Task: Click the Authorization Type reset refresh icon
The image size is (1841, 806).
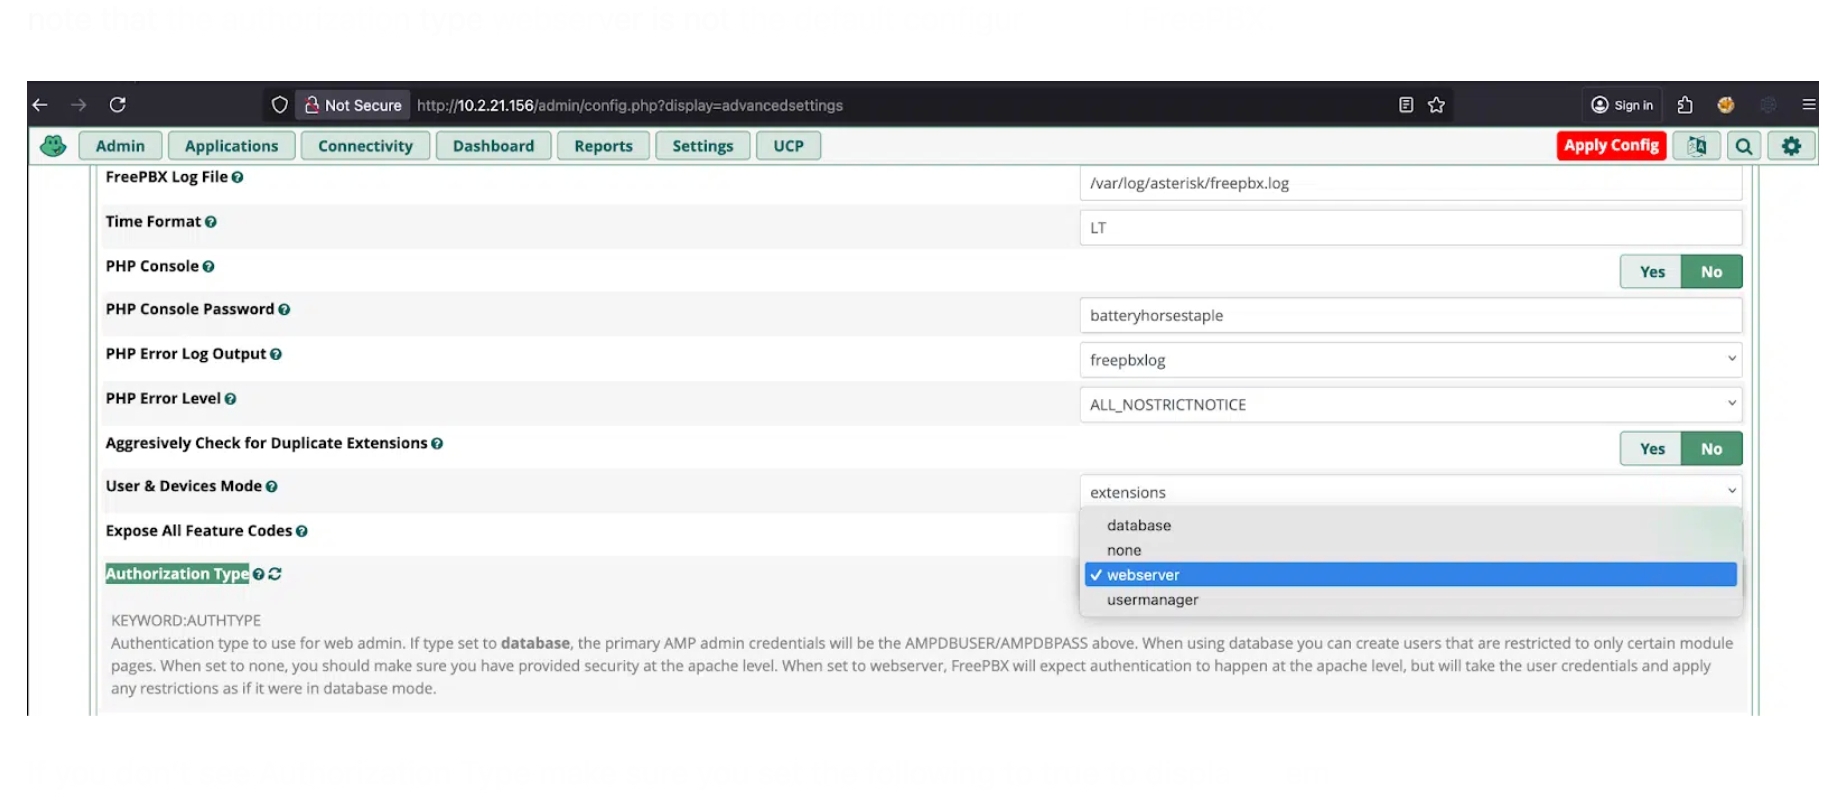Action: (275, 574)
